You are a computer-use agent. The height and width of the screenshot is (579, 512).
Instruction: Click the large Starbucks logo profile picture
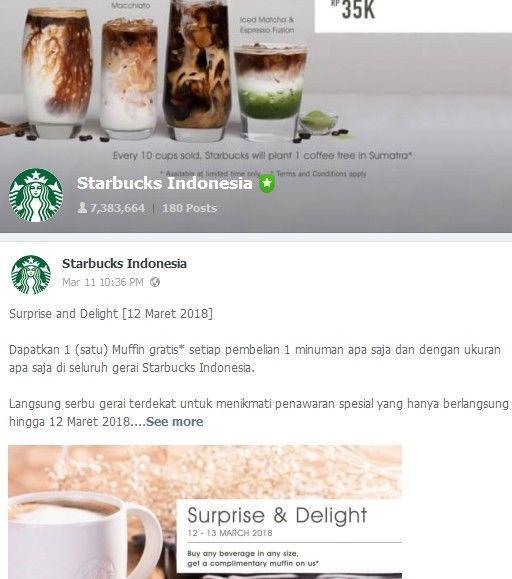(x=36, y=195)
